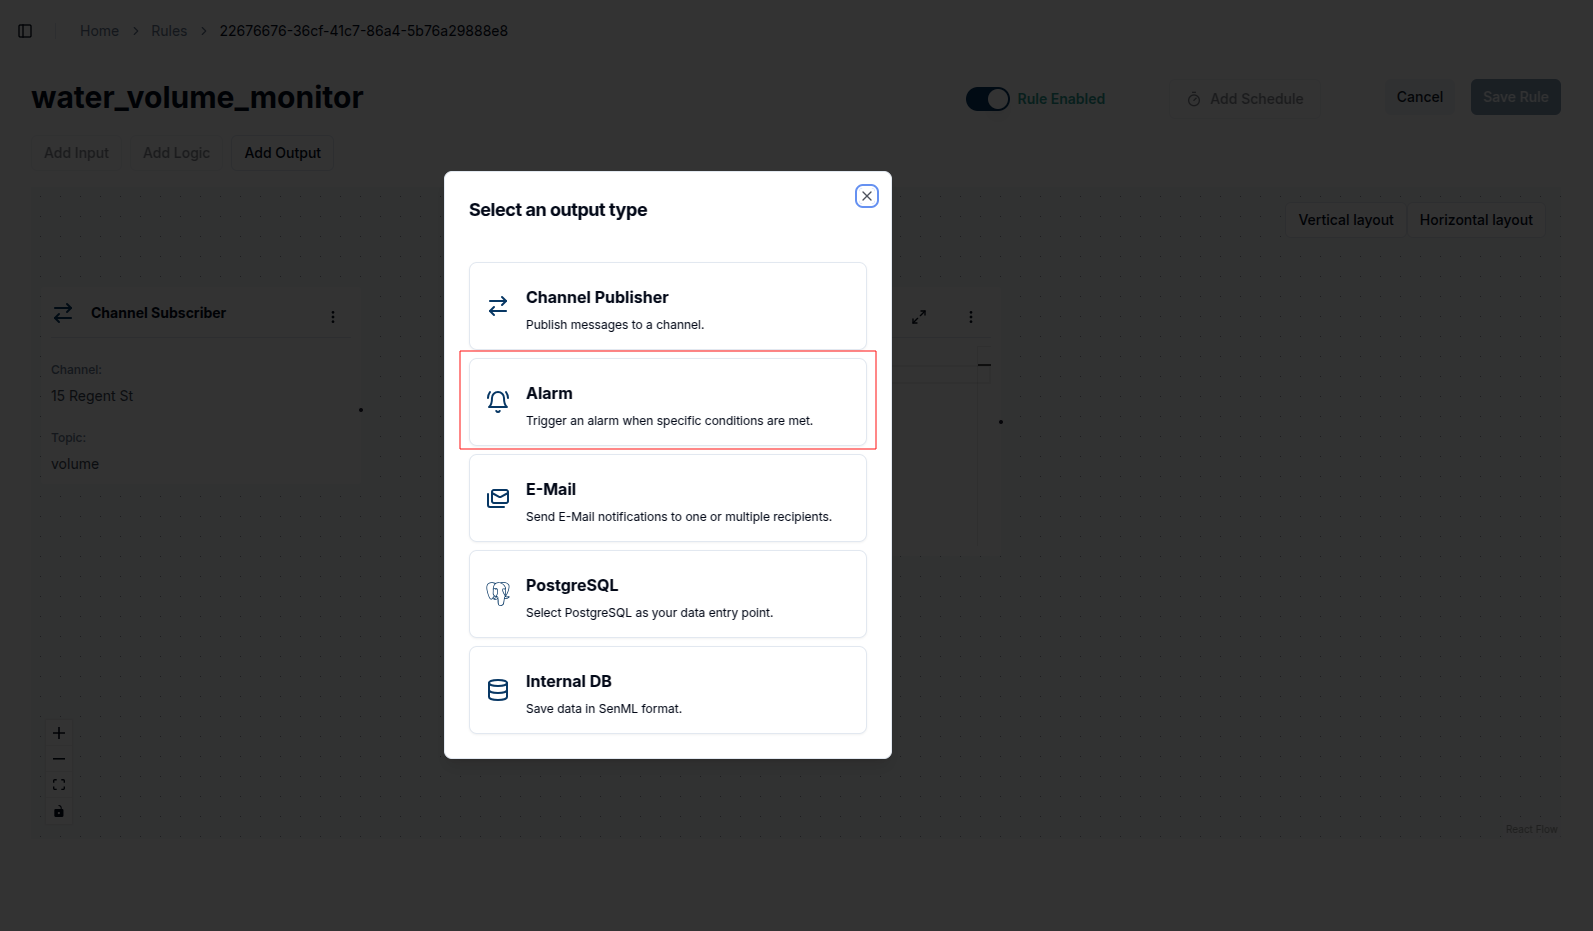
Task: Click the E-Mail envelope icon
Action: 498,498
